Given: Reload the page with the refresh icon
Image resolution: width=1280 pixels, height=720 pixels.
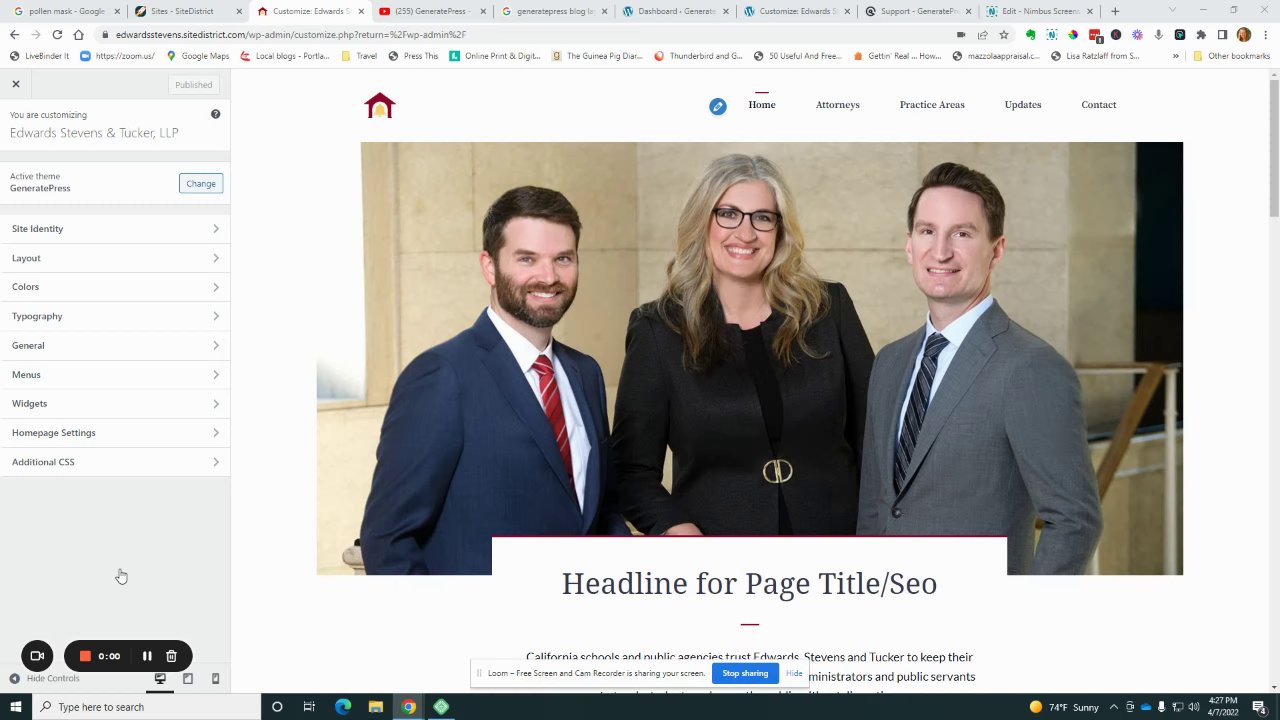Looking at the screenshot, I should [x=57, y=34].
